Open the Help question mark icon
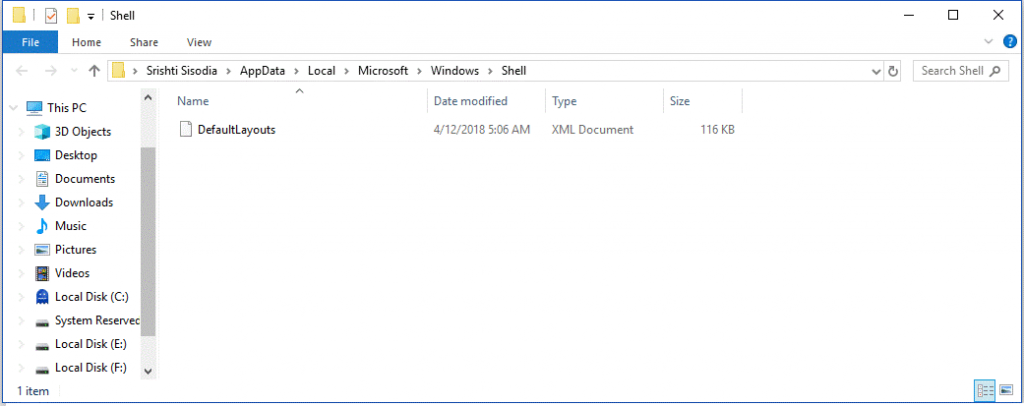This screenshot has width=1024, height=406. [x=1010, y=42]
